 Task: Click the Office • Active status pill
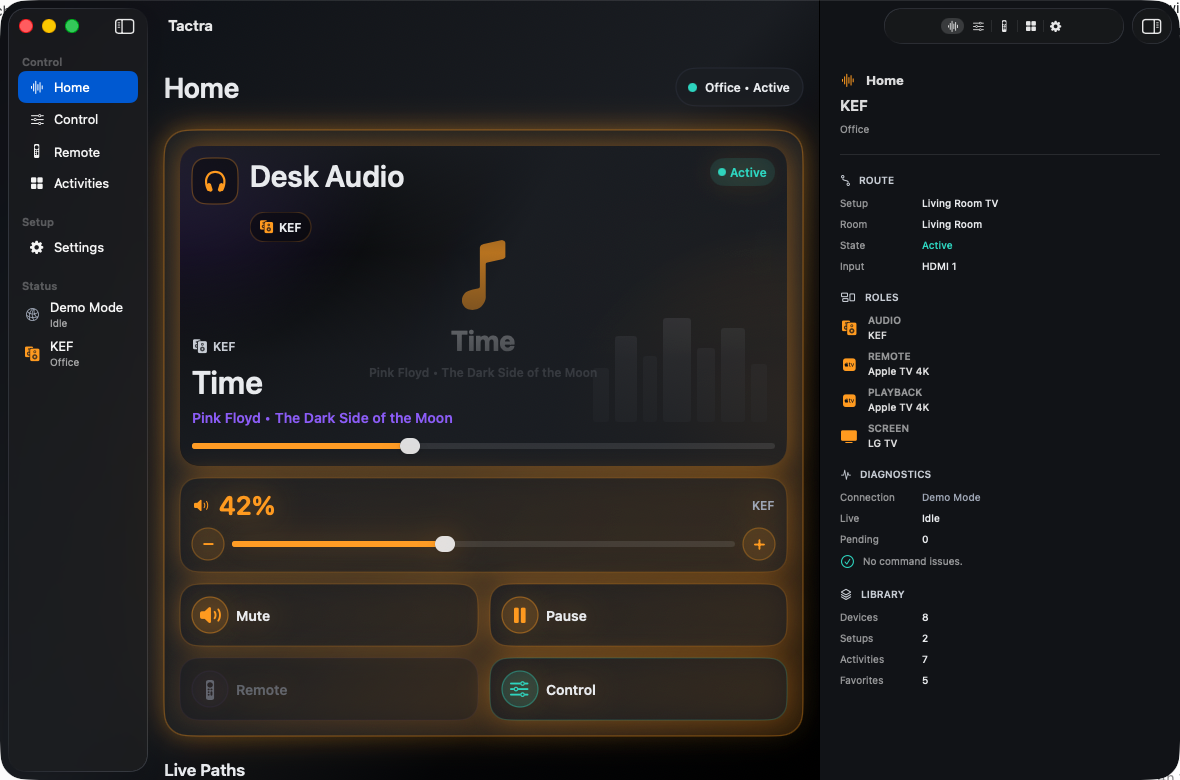(x=739, y=87)
